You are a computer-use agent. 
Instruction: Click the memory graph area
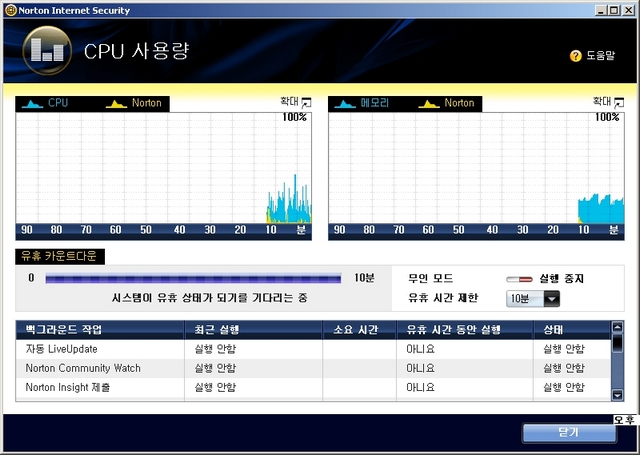(x=476, y=168)
